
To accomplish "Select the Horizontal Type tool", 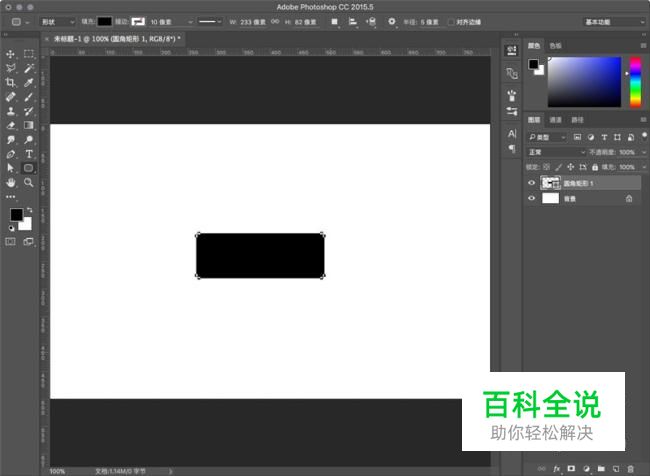I will tap(29, 154).
